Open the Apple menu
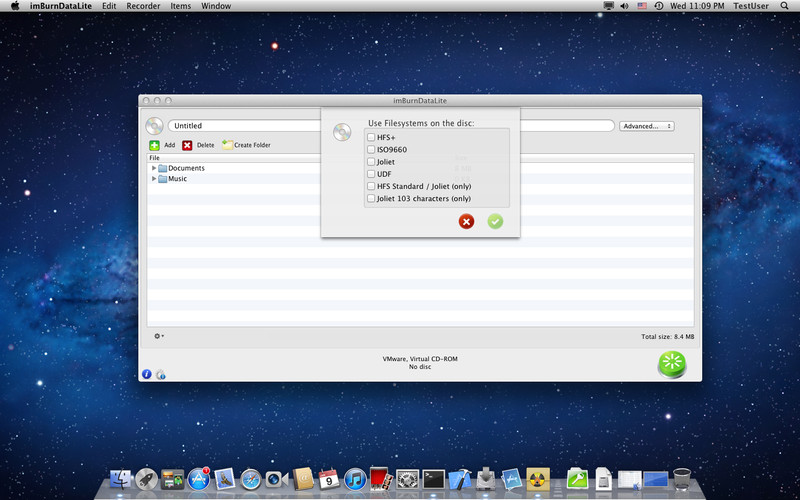 click(15, 6)
